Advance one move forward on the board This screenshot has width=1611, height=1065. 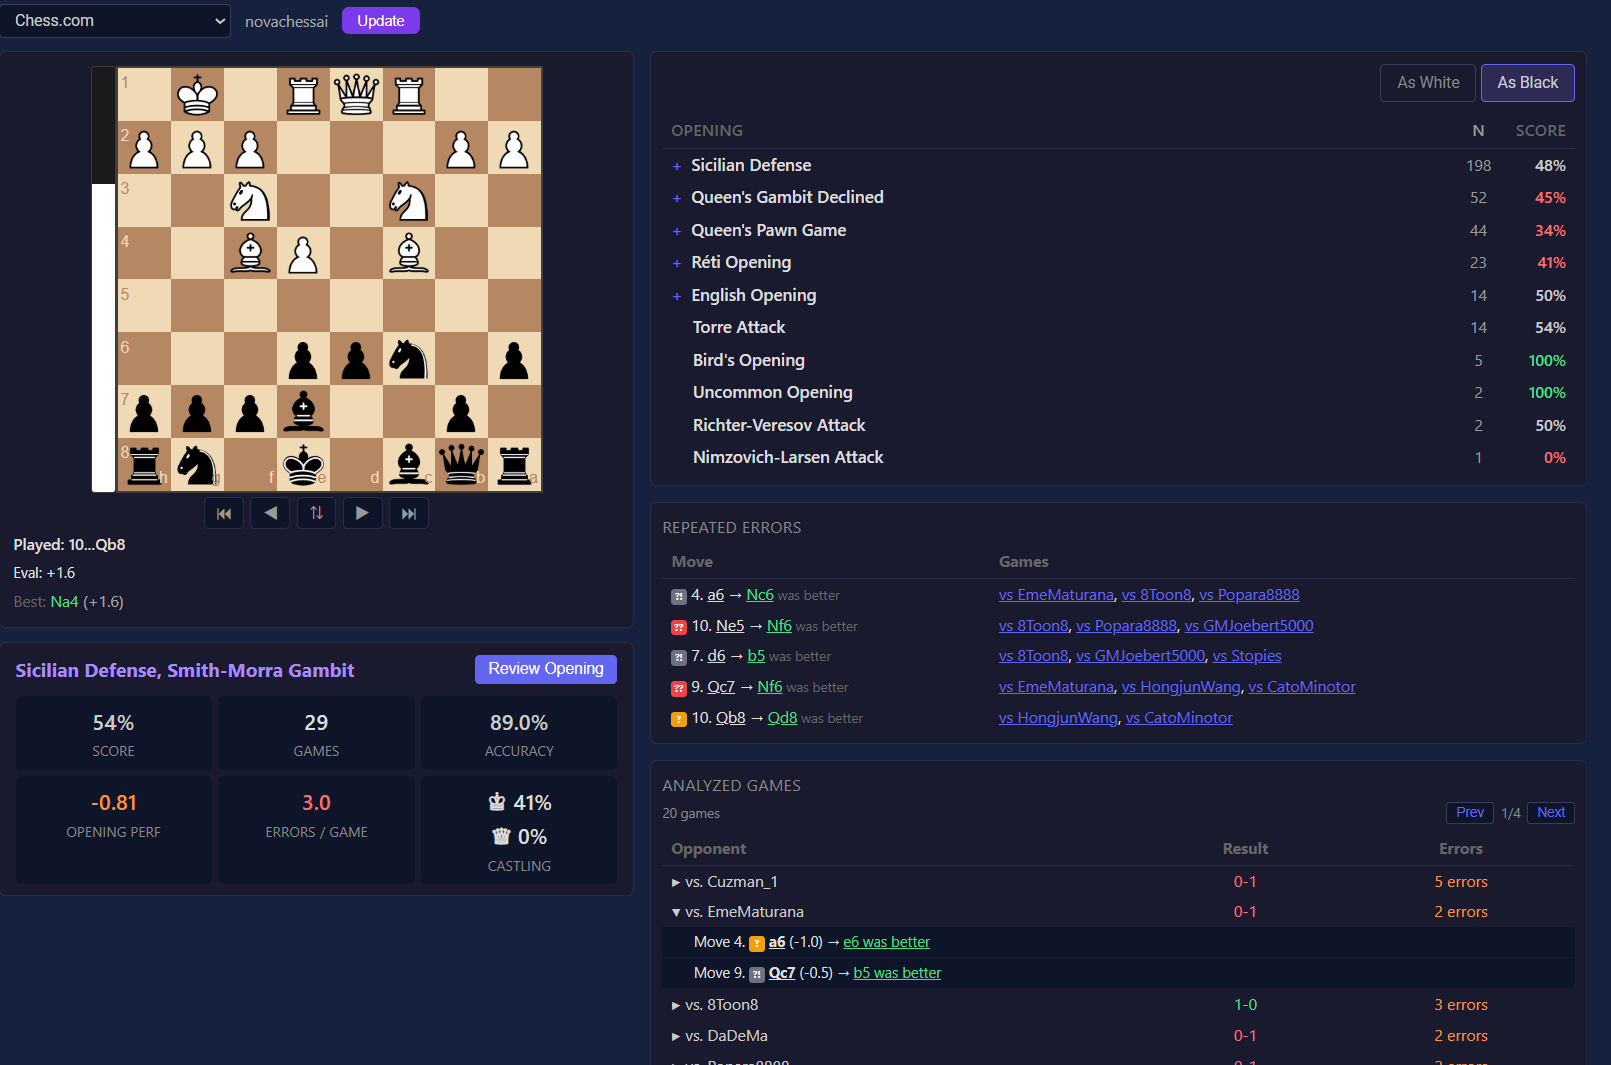(362, 513)
